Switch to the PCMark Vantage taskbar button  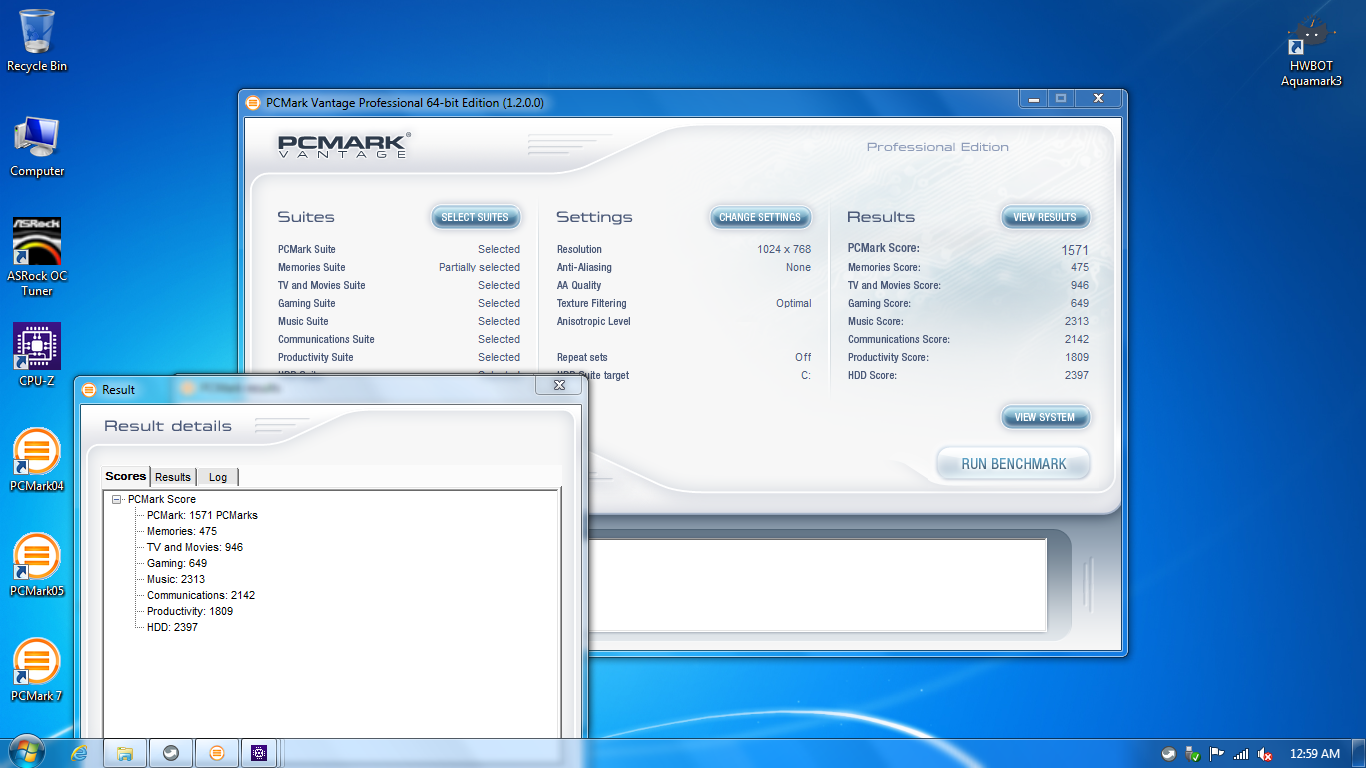pyautogui.click(x=217, y=753)
